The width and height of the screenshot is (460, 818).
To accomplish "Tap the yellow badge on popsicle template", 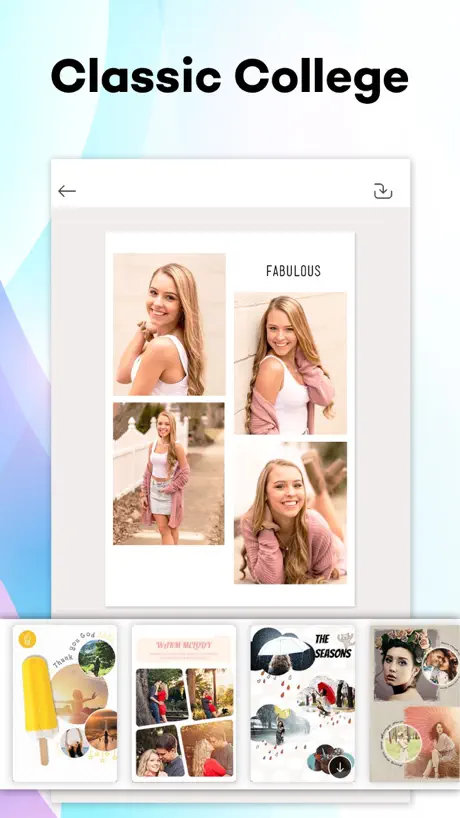I will tap(27, 639).
